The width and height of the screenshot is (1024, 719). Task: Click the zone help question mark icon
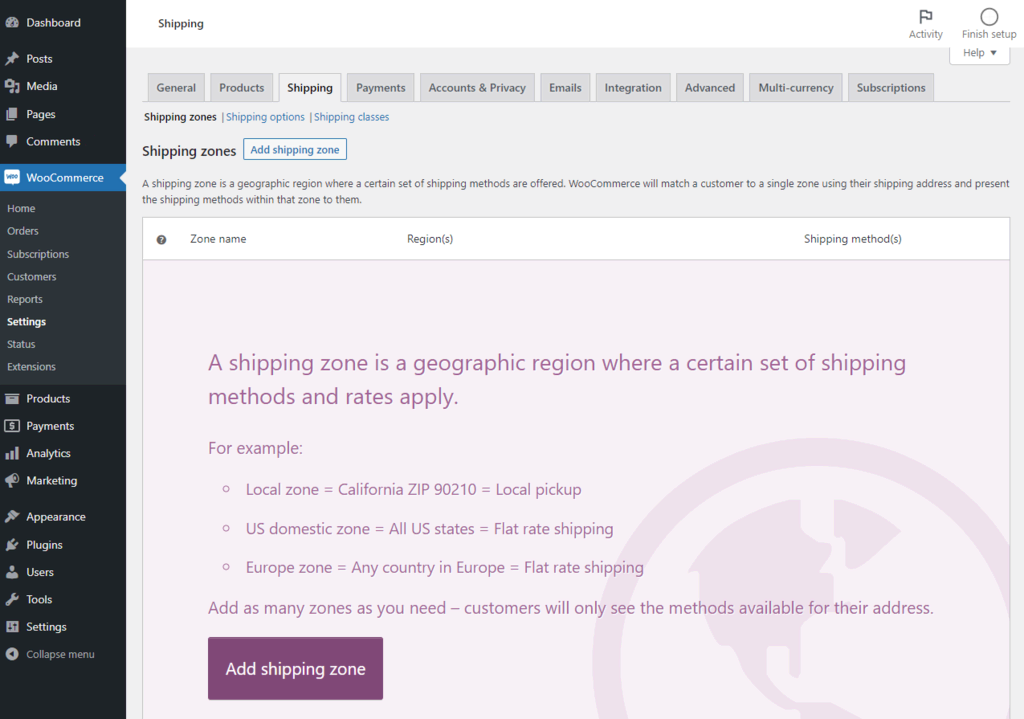161,239
